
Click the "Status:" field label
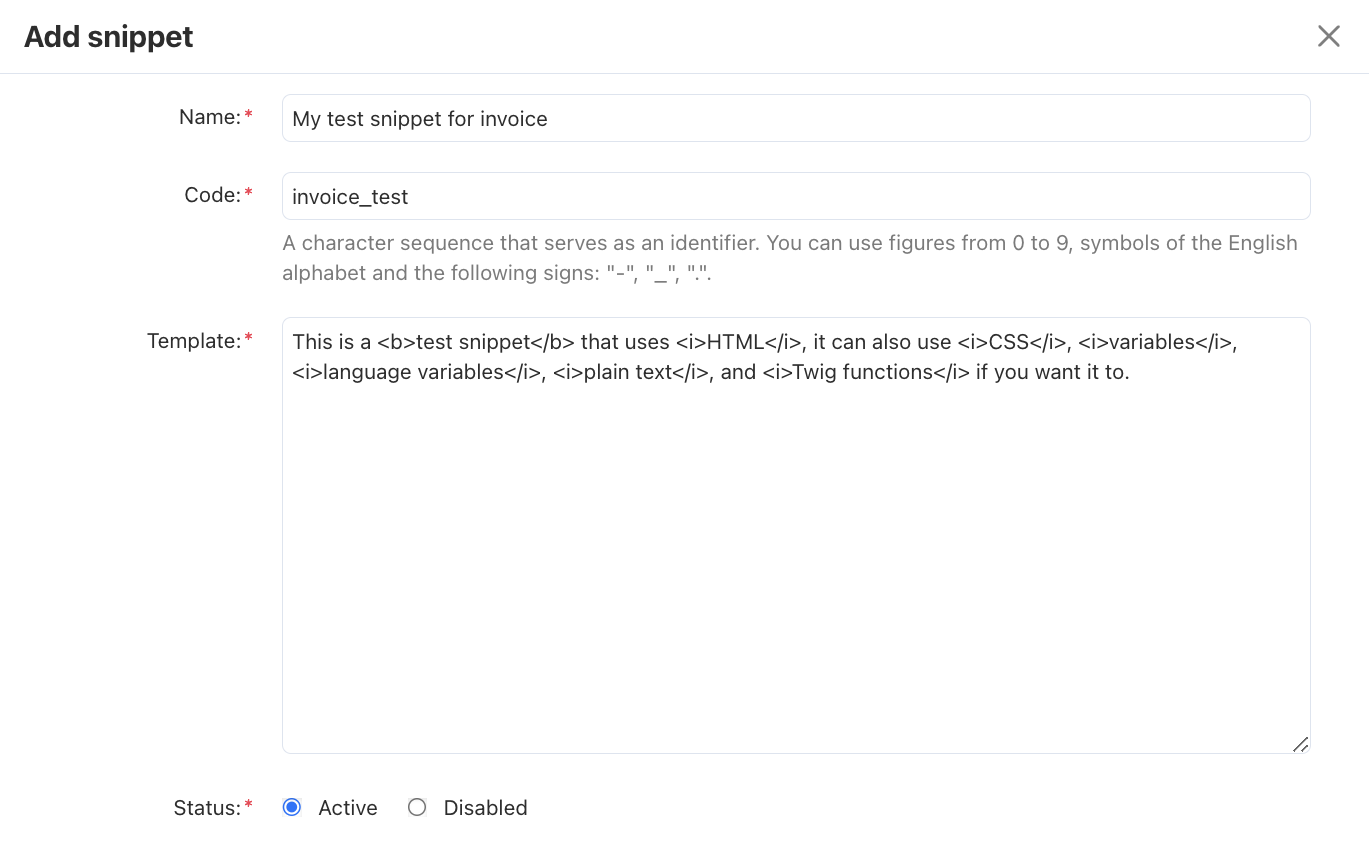(207, 808)
